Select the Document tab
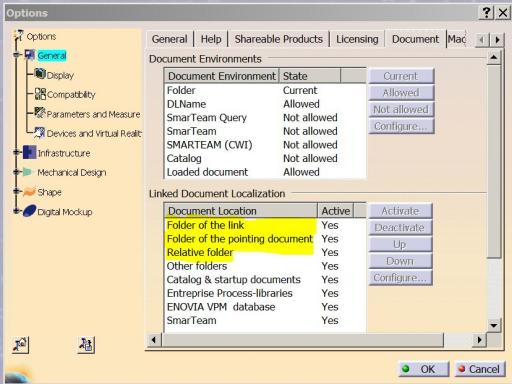Screen dimensions: 512x384 (x=415, y=39)
